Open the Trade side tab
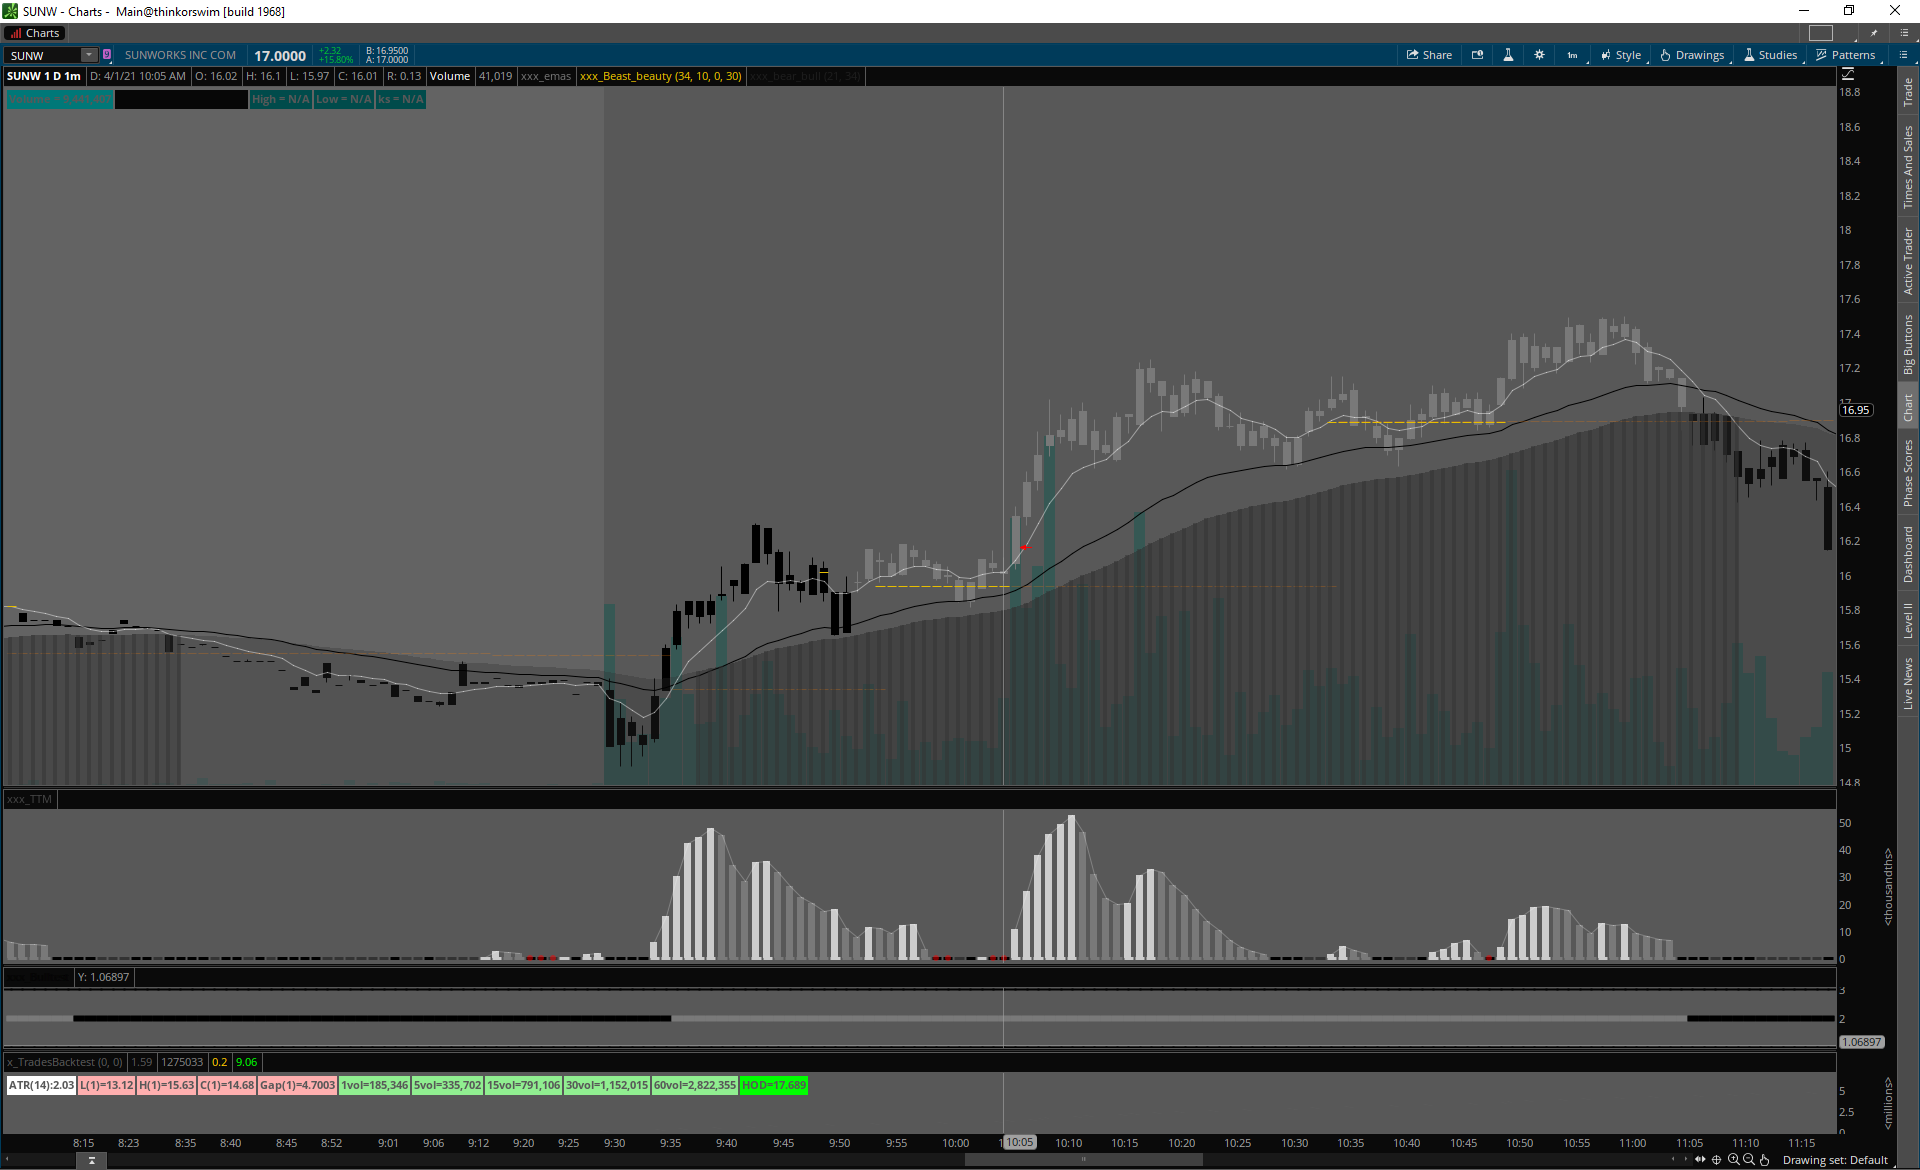1920x1170 pixels. tap(1908, 92)
